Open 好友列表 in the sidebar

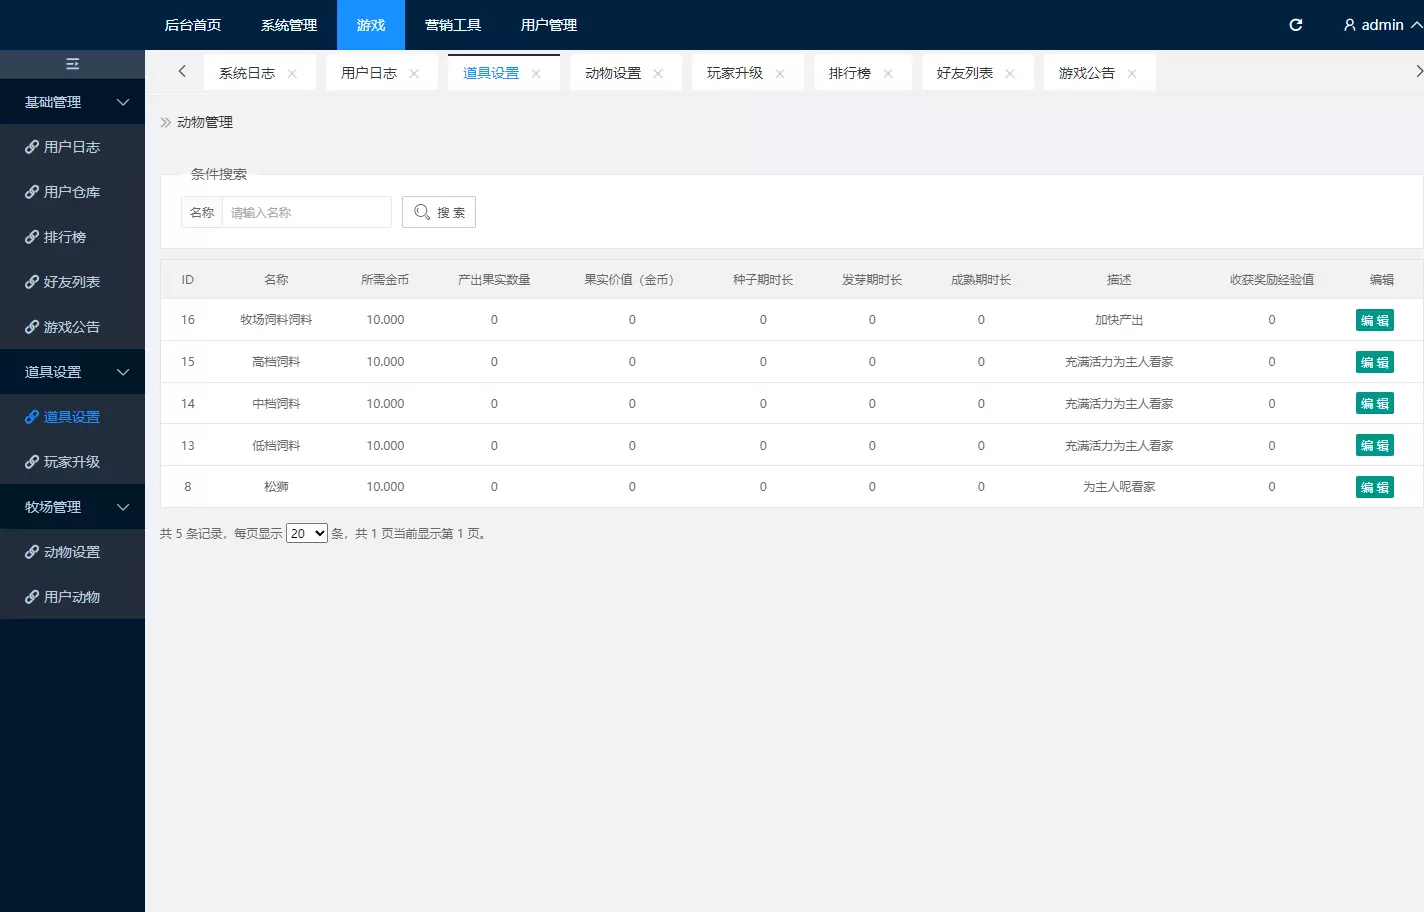click(72, 282)
